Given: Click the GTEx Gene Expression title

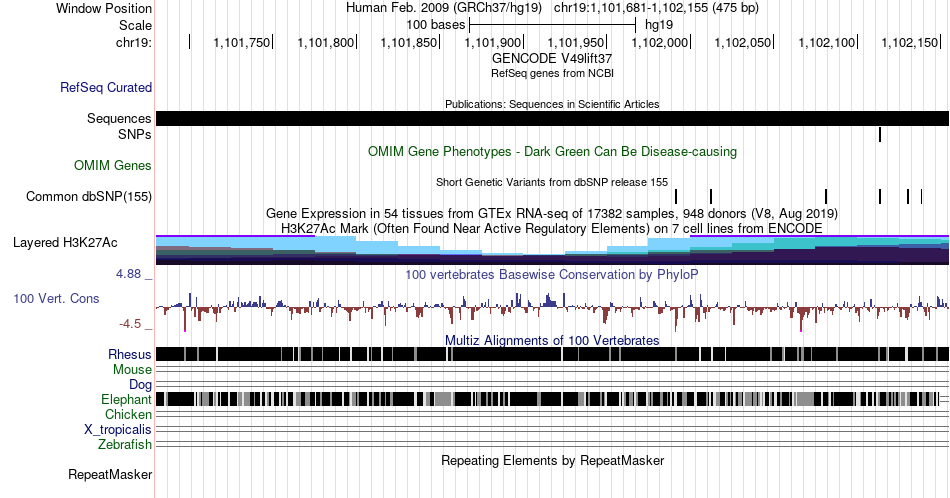Looking at the screenshot, I should (552, 213).
